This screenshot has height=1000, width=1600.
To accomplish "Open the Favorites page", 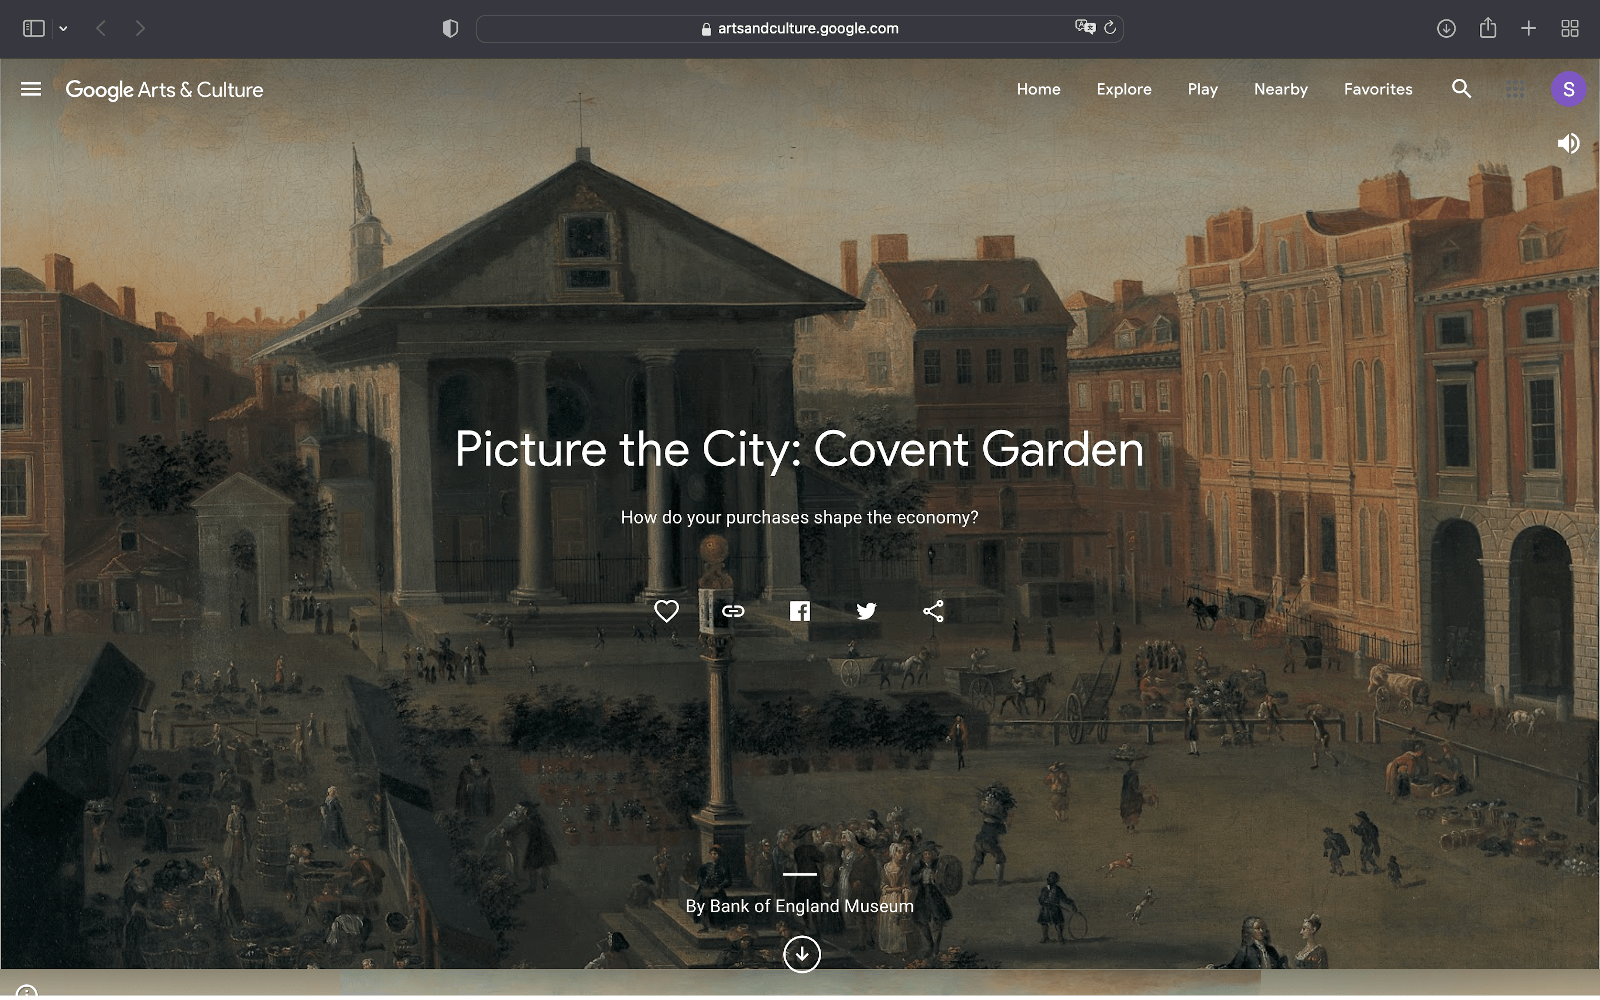I will 1378,89.
